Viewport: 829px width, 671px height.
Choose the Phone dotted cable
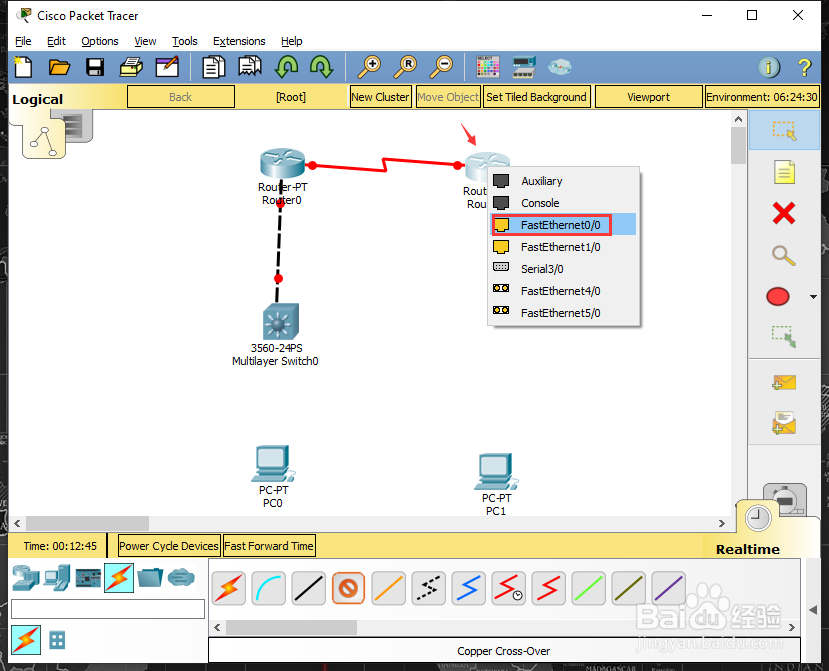[428, 588]
